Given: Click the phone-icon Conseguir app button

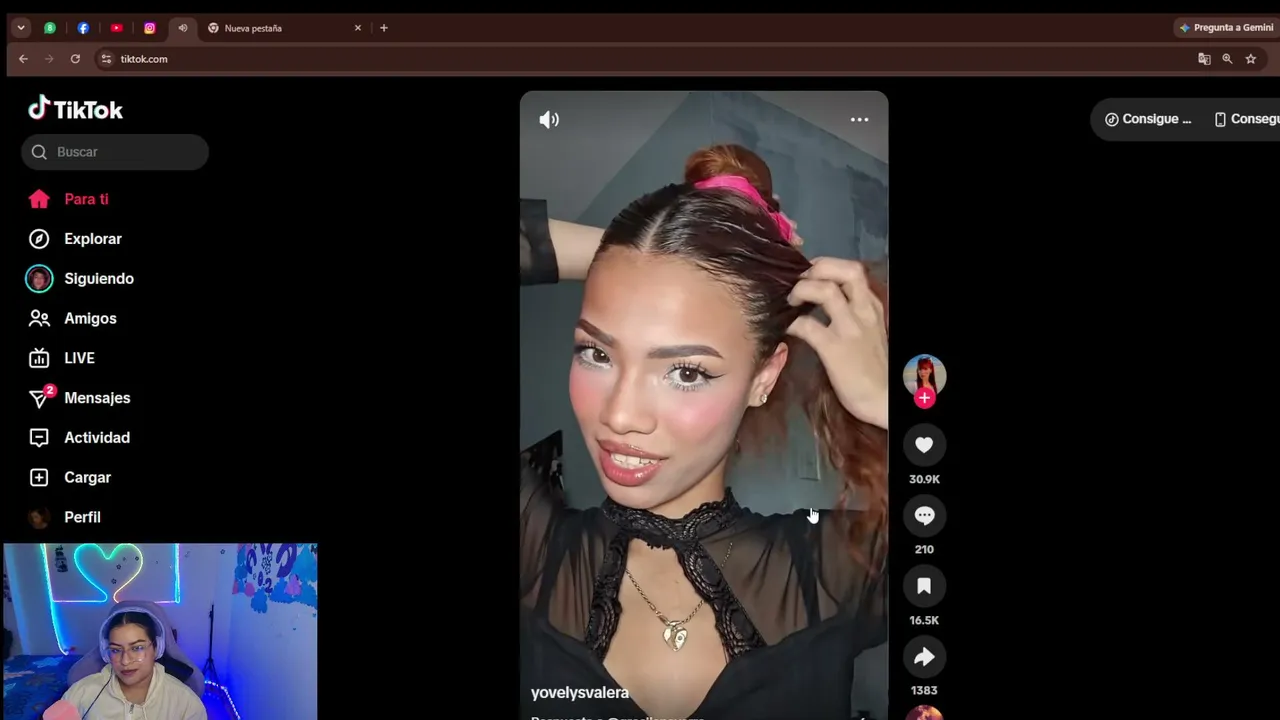Looking at the screenshot, I should point(1246,119).
